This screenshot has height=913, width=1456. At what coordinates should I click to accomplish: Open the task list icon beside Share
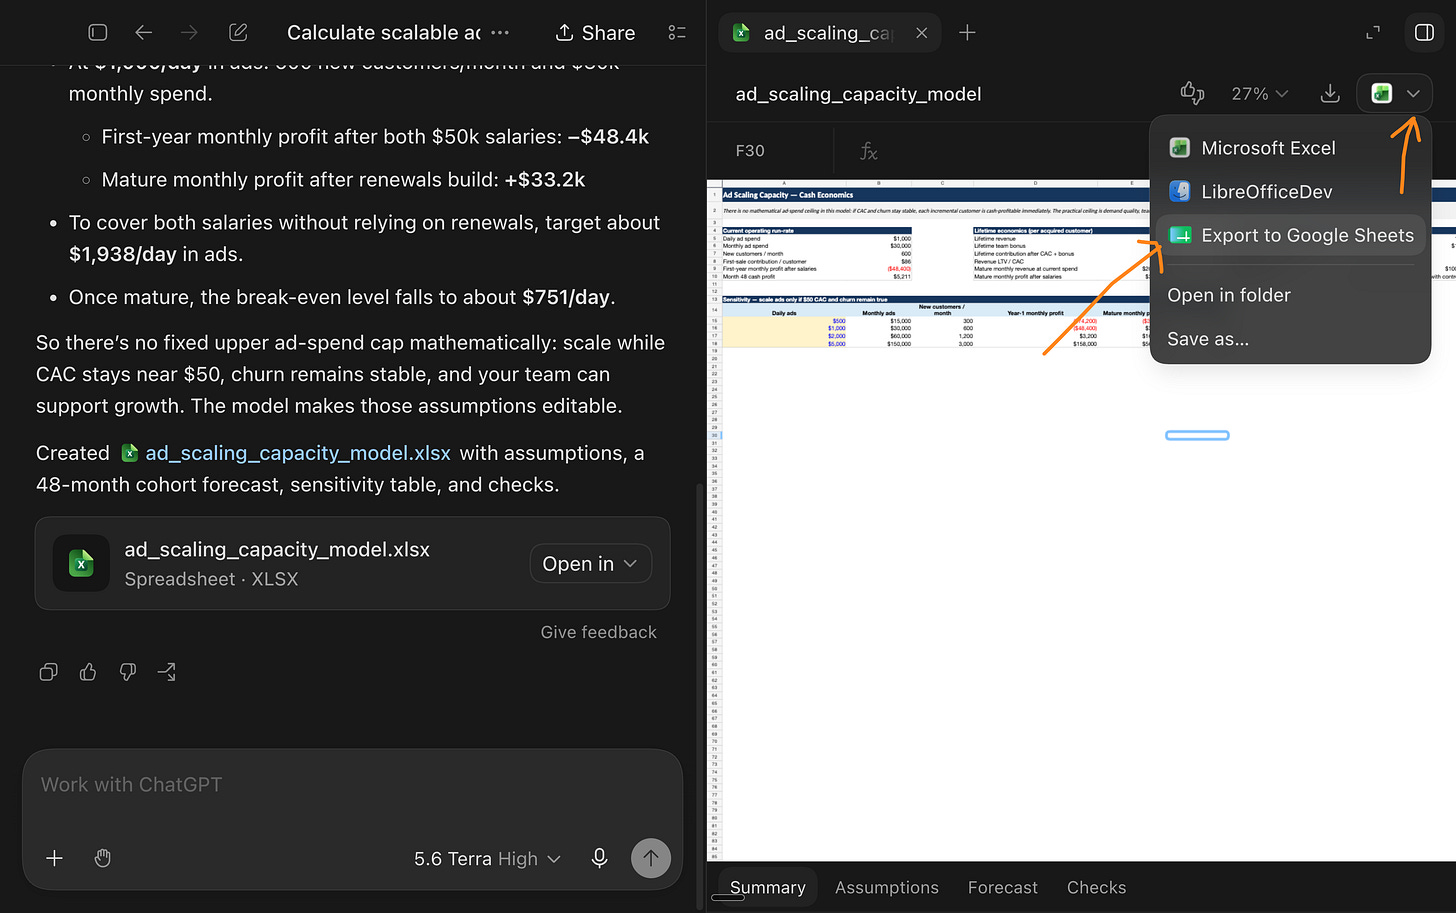677,33
